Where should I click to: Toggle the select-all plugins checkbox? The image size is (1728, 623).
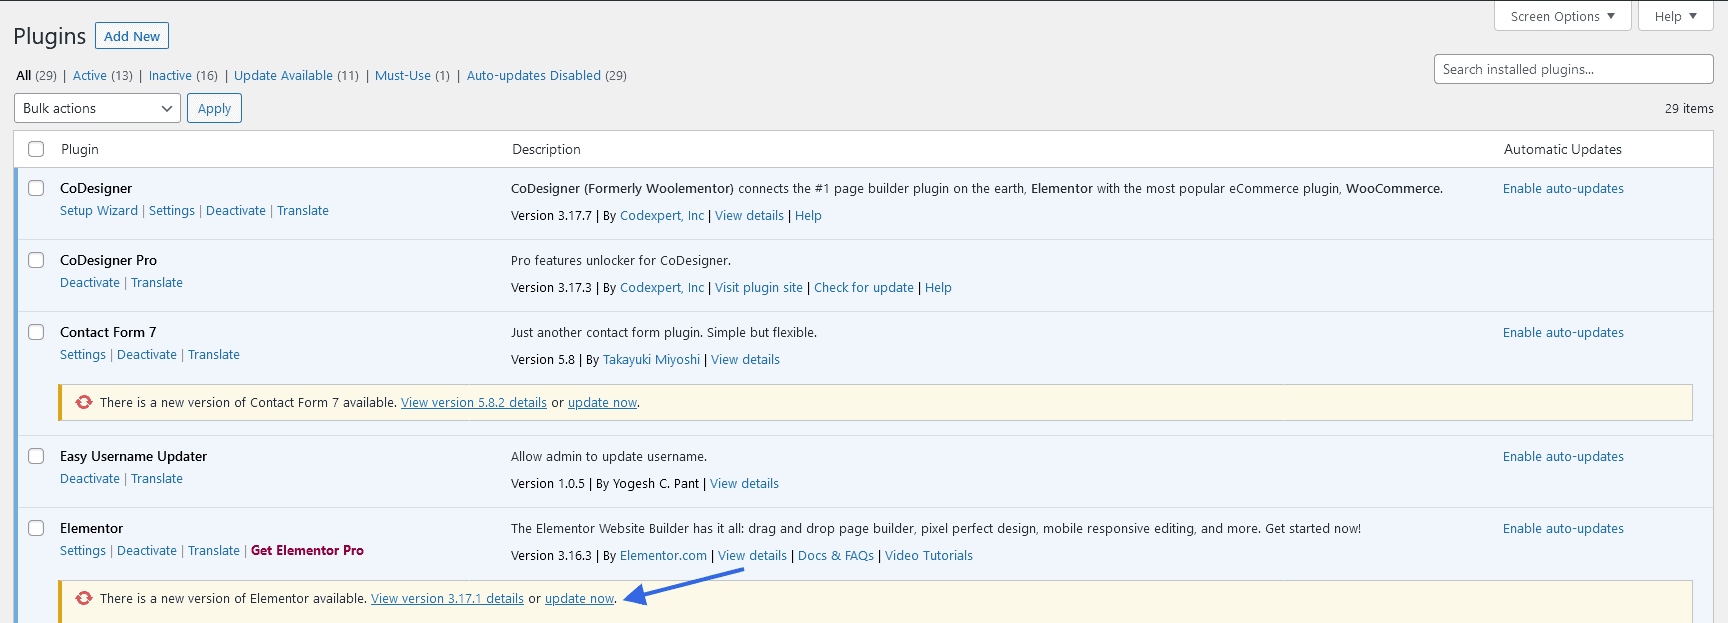[x=36, y=149]
